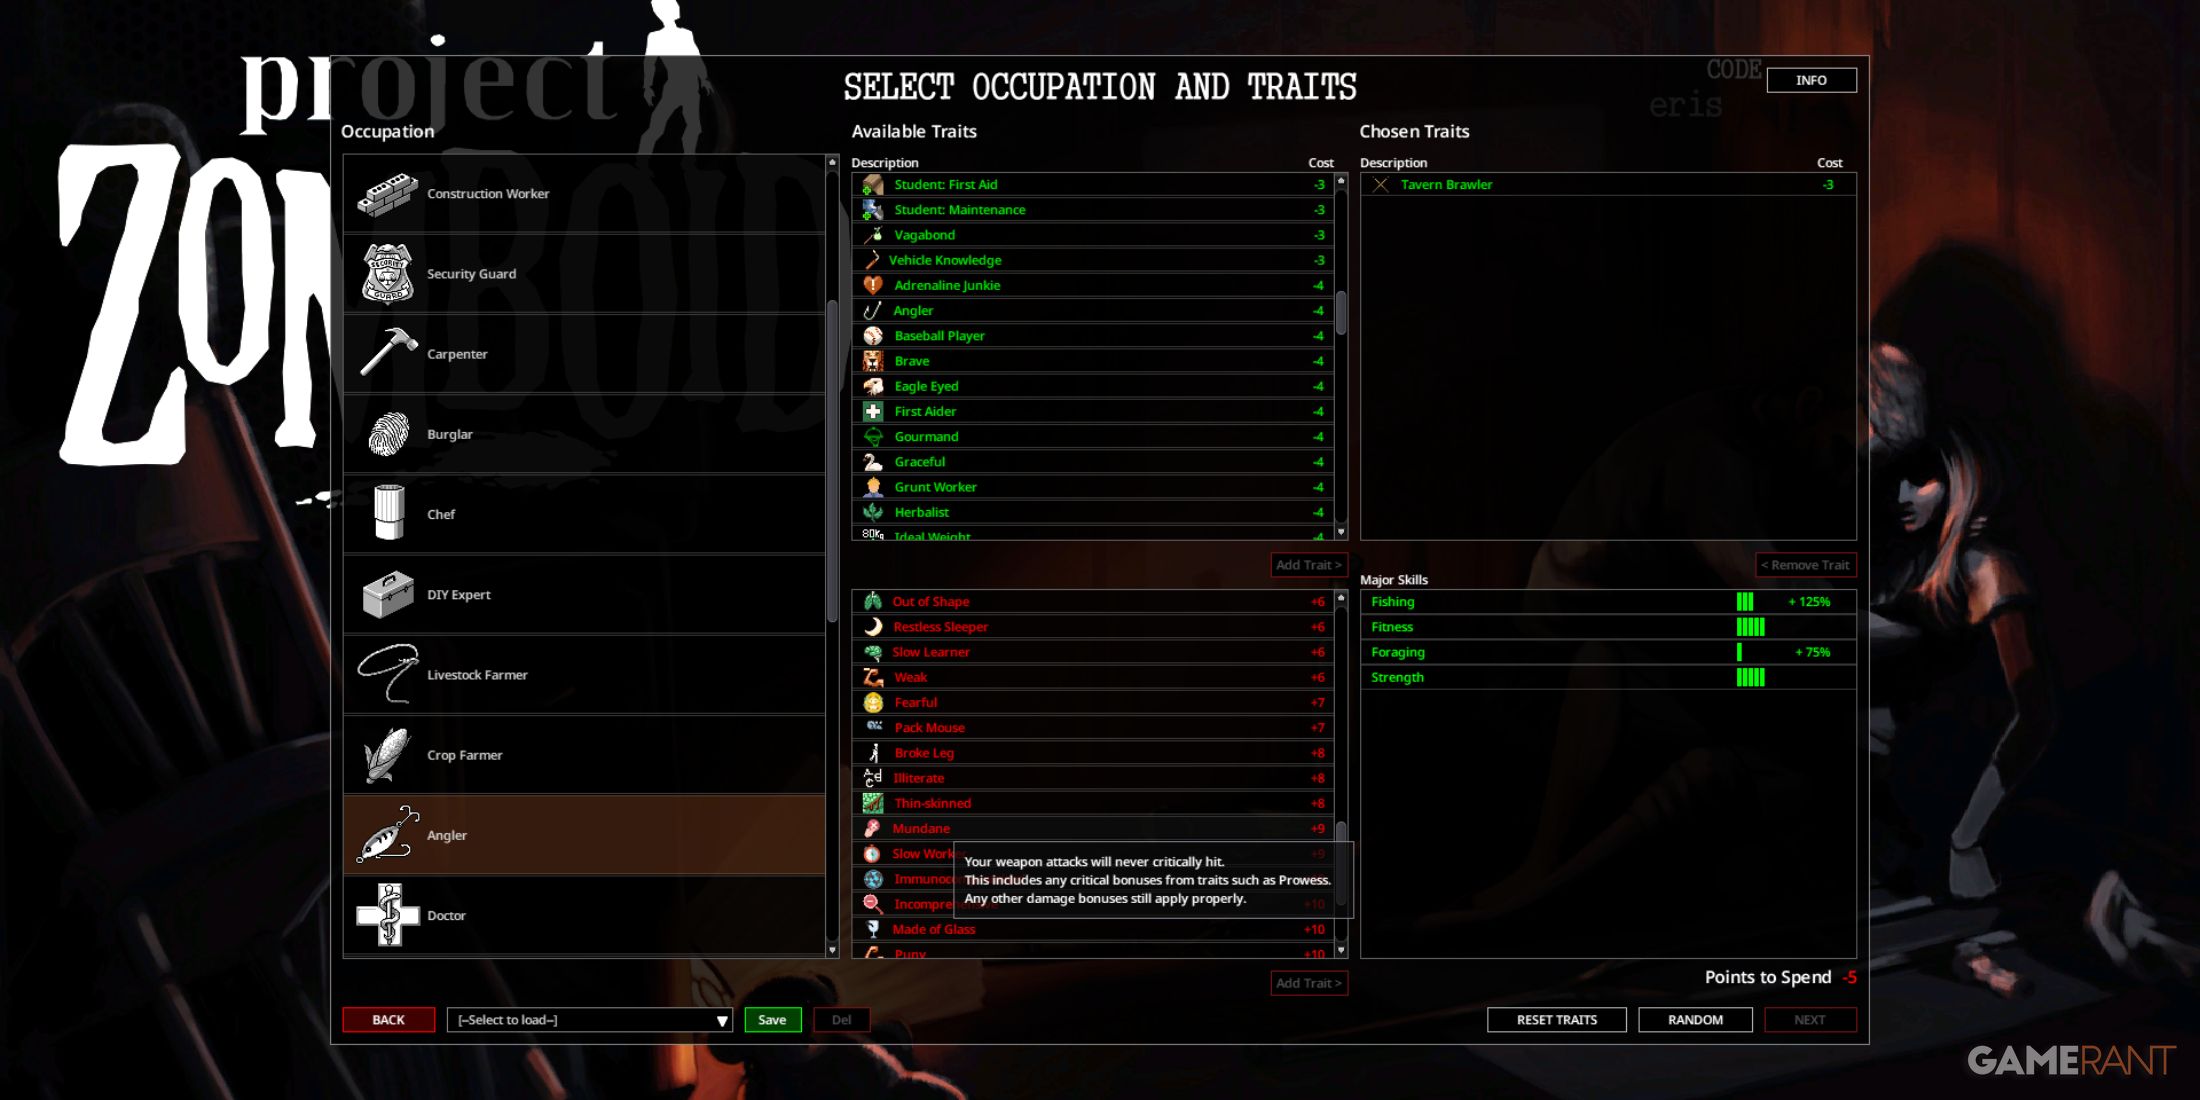The height and width of the screenshot is (1100, 2200).
Task: Select the Doctor occupation icon
Action: (x=389, y=915)
